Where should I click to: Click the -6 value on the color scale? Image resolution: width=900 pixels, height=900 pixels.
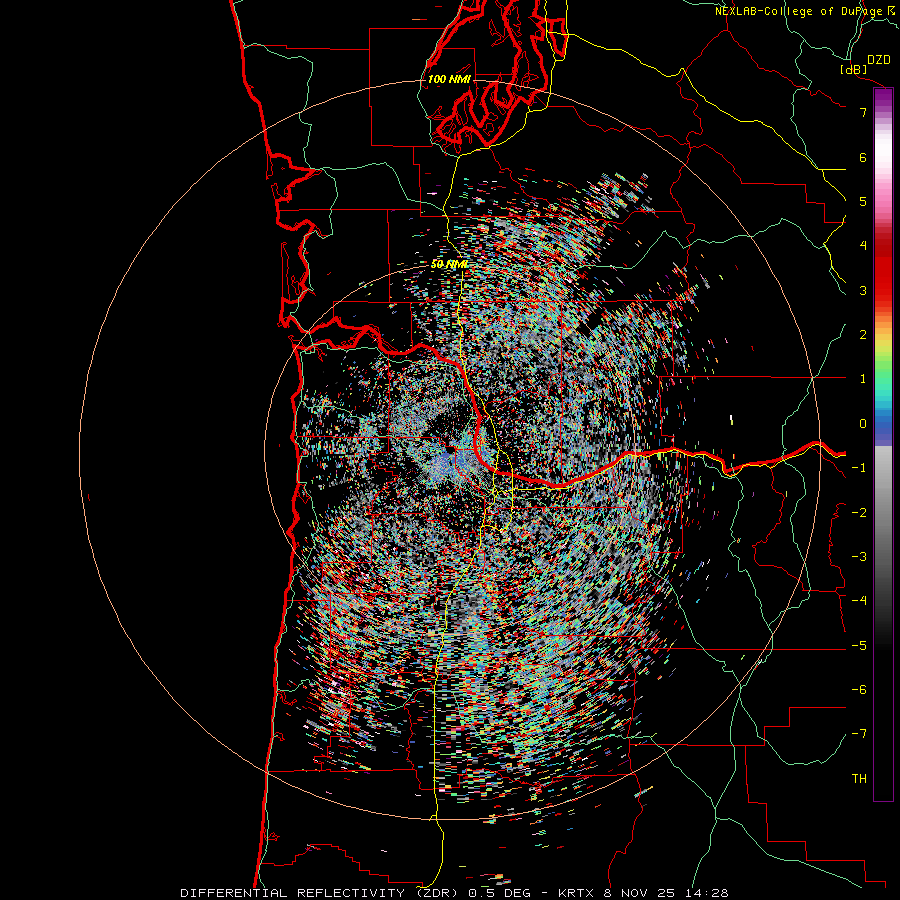[859, 690]
